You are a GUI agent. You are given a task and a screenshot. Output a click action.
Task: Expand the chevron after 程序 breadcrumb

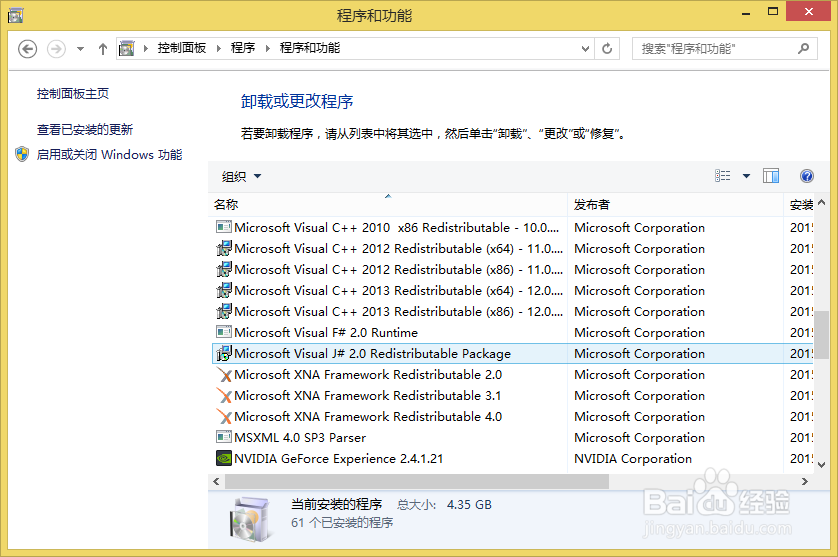pos(268,49)
